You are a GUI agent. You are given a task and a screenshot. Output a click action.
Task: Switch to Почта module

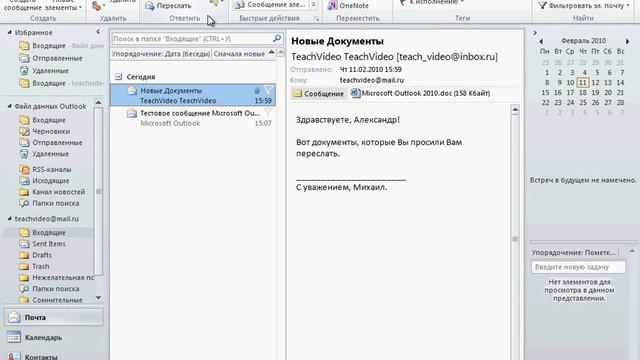(x=54, y=317)
